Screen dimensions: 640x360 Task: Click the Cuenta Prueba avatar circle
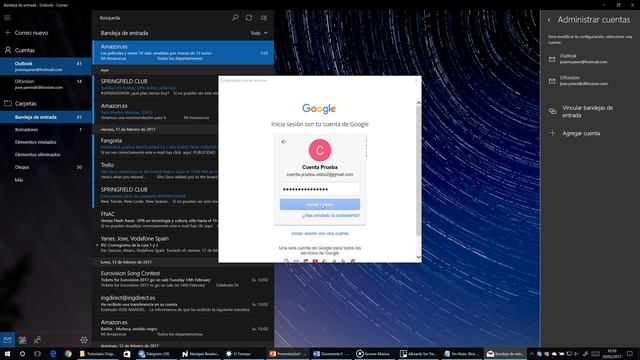[320, 150]
